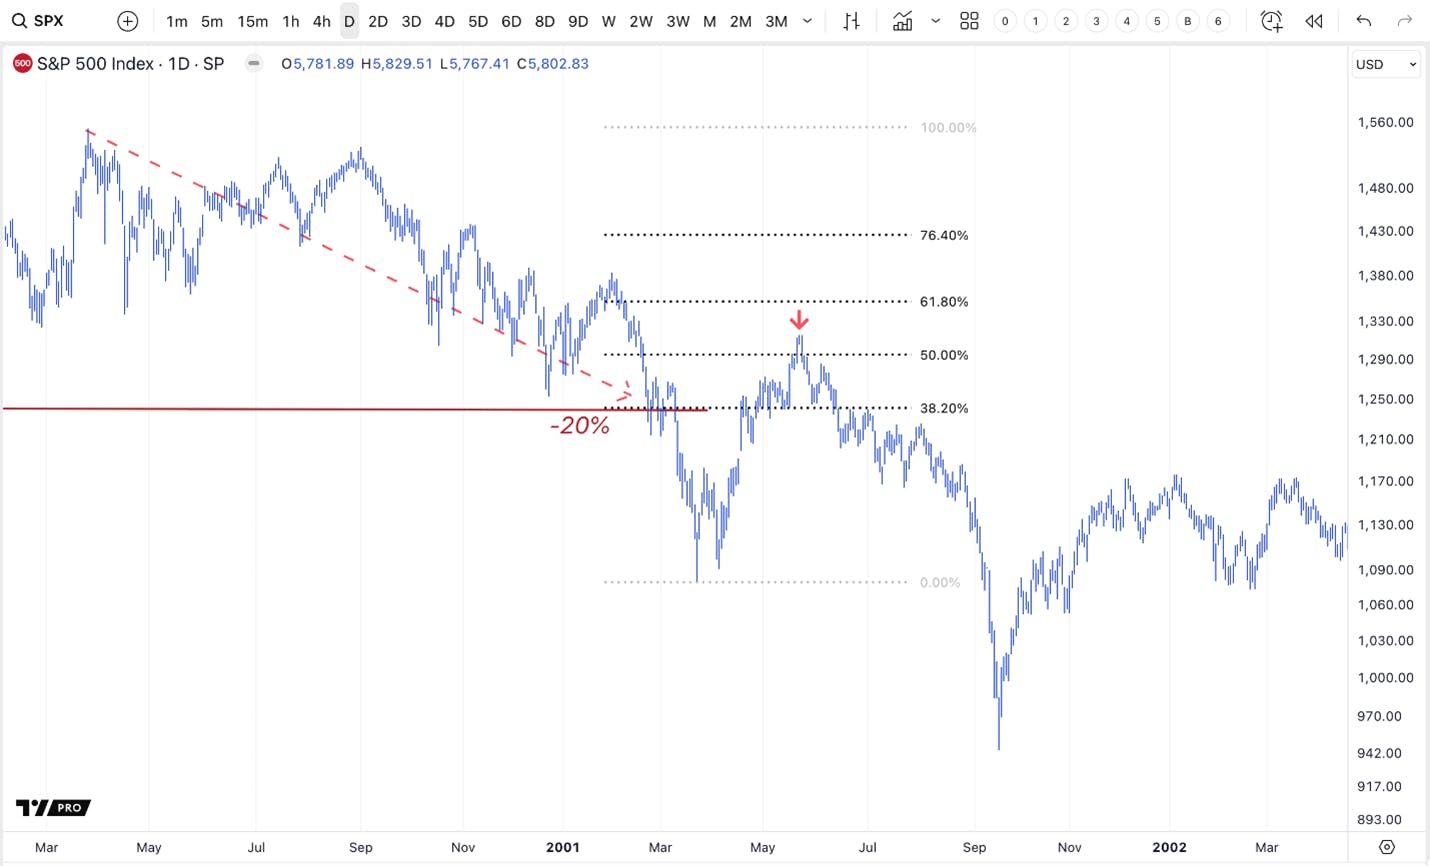This screenshot has height=866, width=1430.
Task: Click the C5,802.83 close value
Action: [552, 63]
